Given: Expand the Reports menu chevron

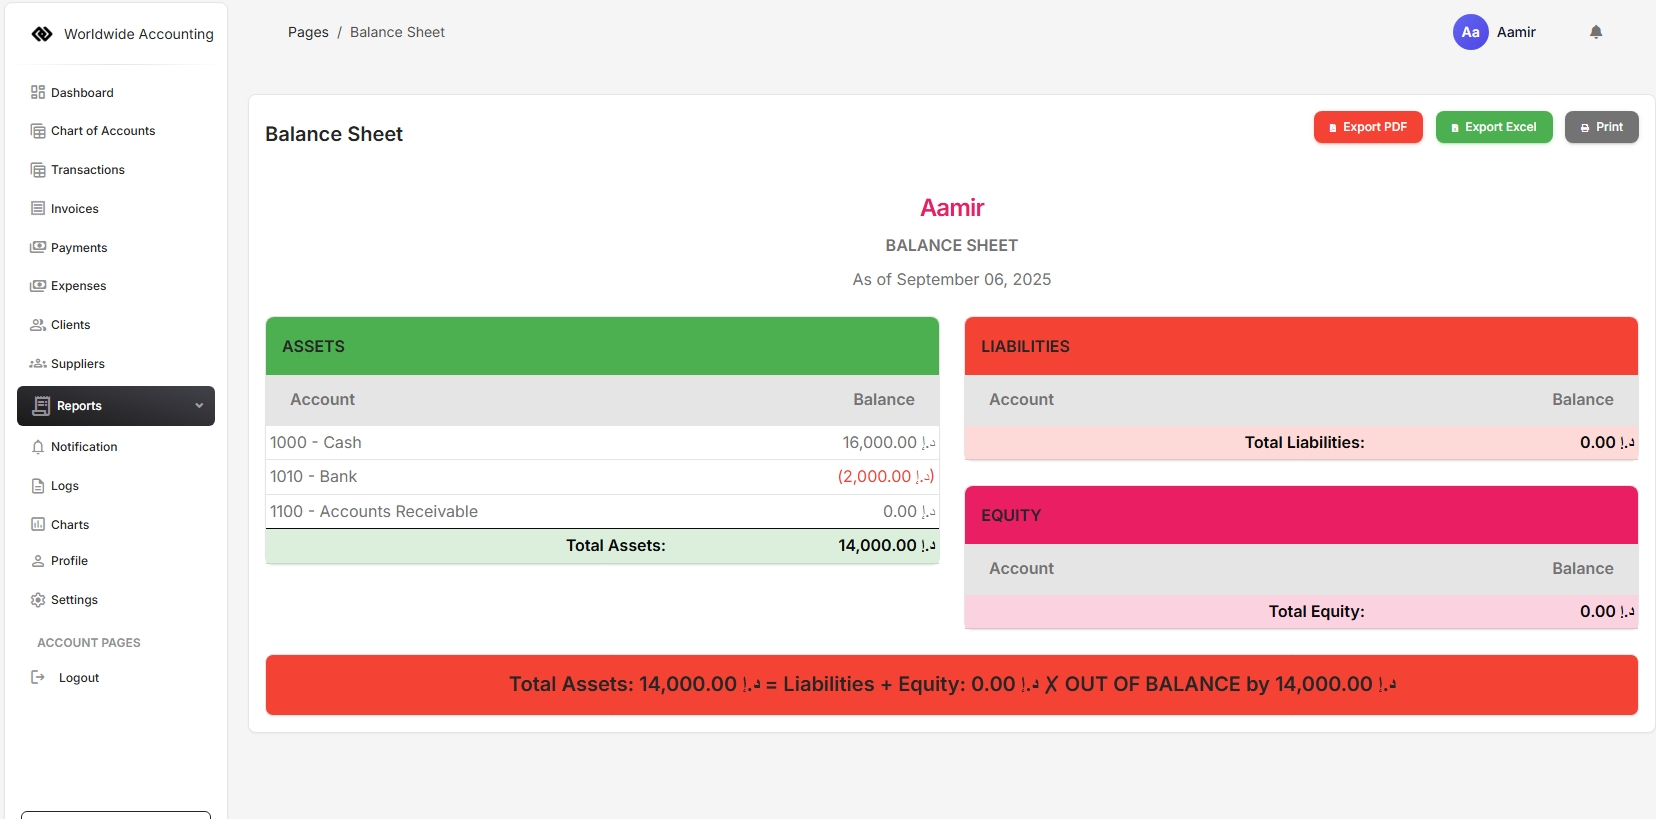Looking at the screenshot, I should point(199,406).
